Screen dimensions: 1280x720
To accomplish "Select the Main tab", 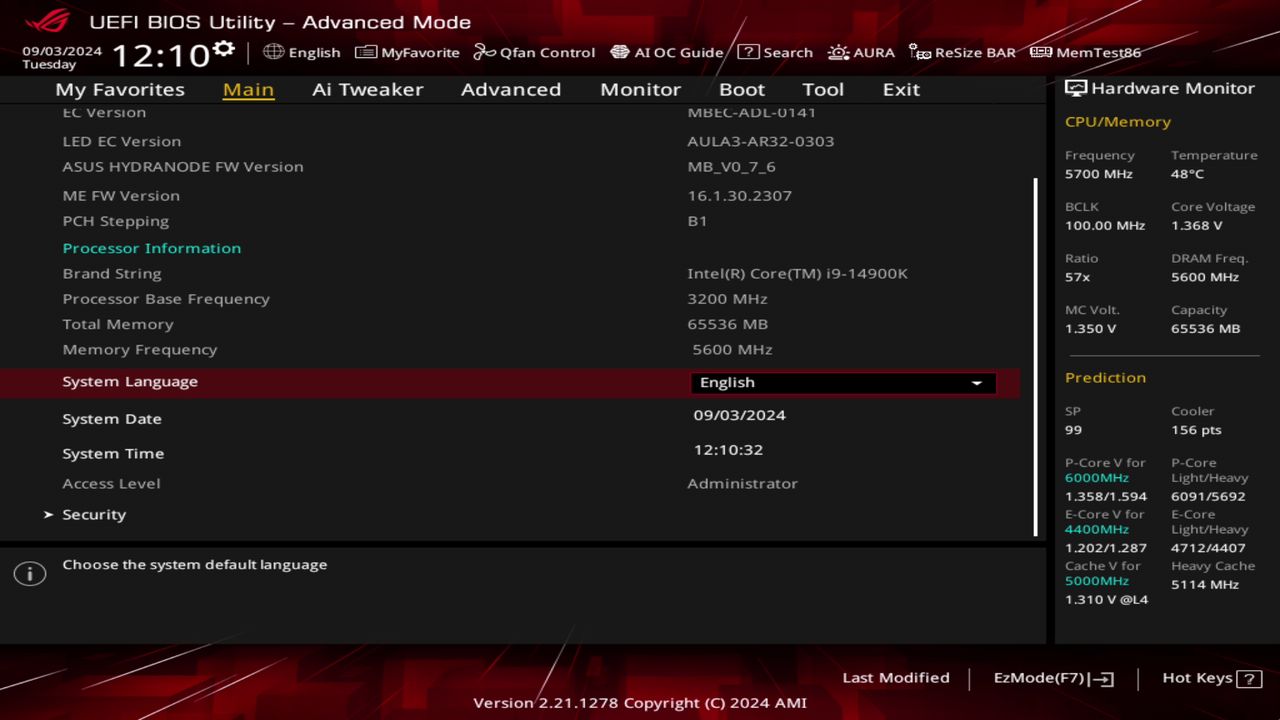I will pos(248,89).
